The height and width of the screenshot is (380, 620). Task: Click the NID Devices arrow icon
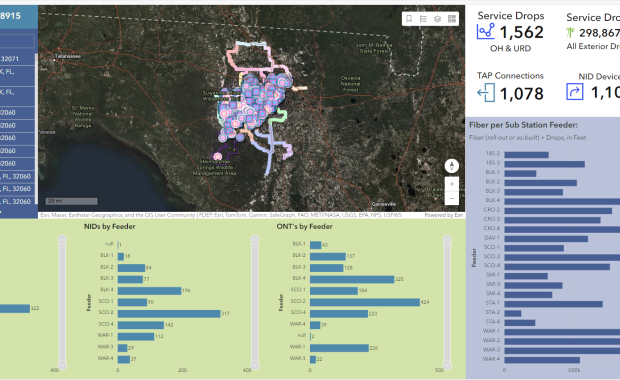coord(575,91)
